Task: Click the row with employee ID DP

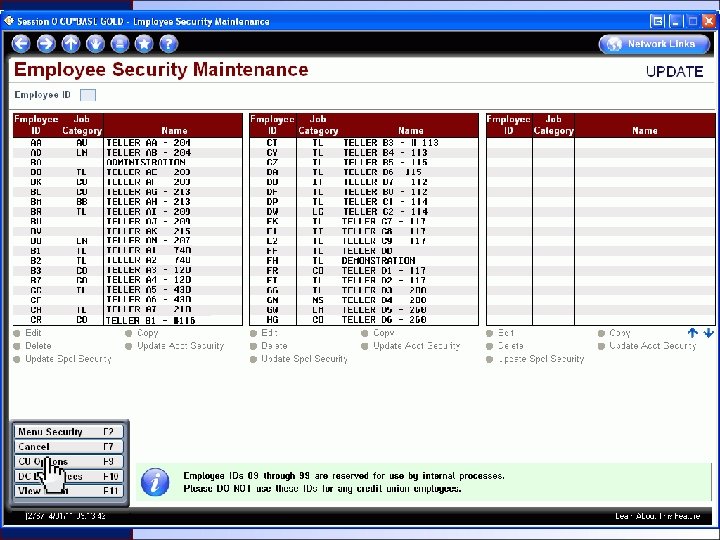Action: tap(364, 202)
